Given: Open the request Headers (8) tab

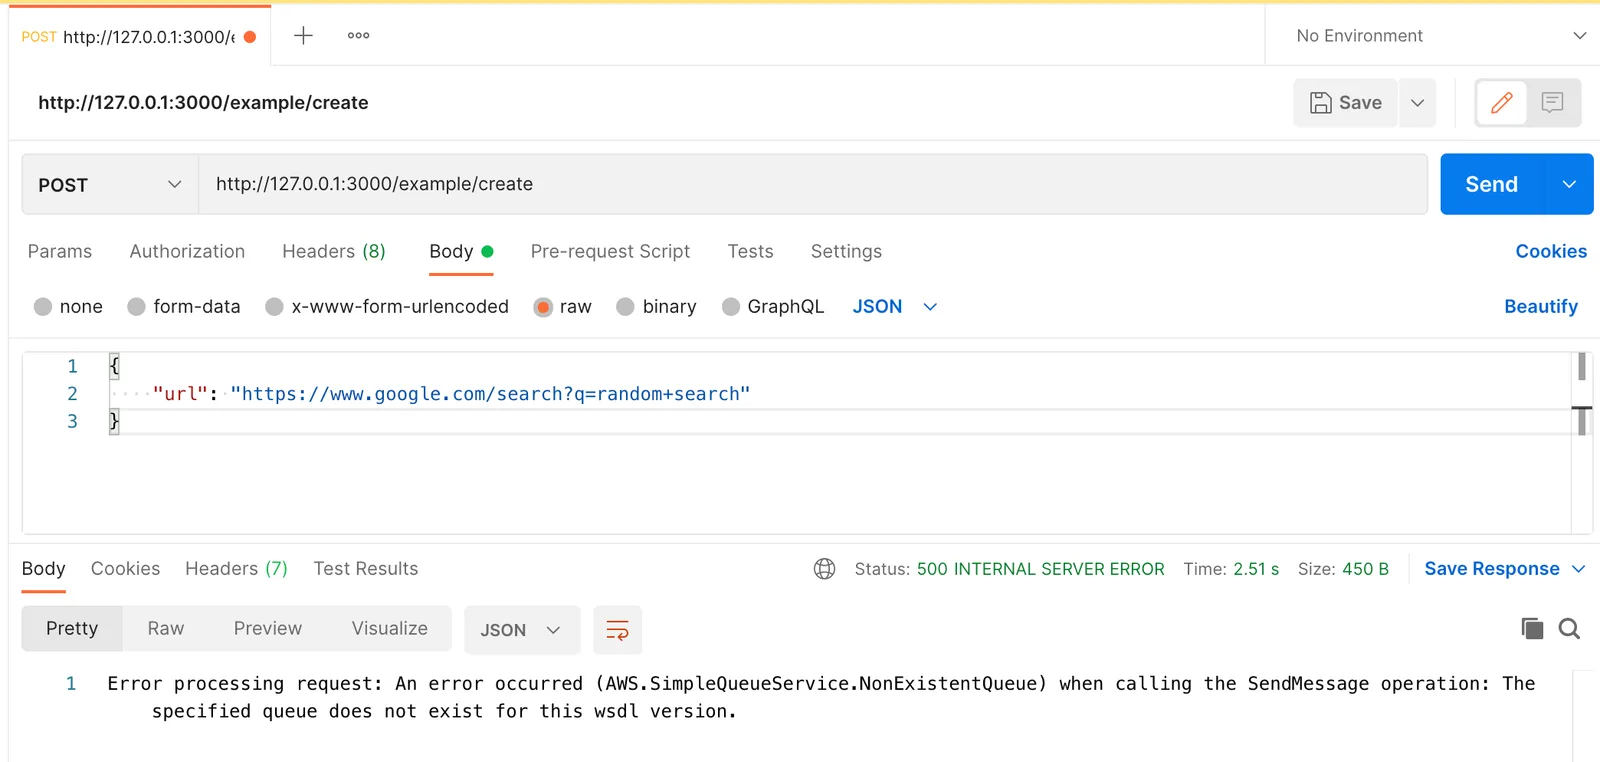Looking at the screenshot, I should (334, 252).
